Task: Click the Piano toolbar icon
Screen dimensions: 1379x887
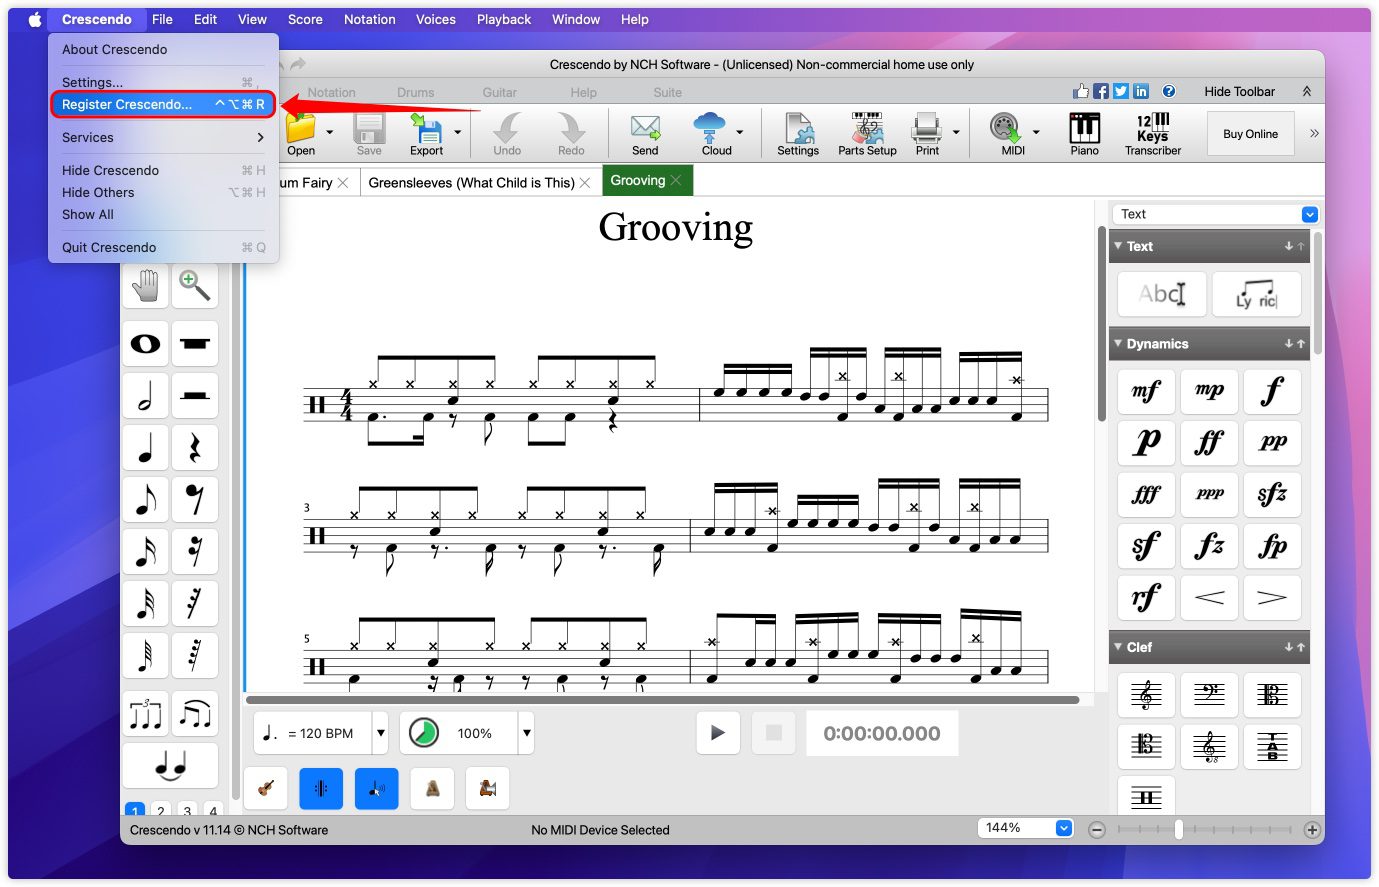Action: (x=1084, y=134)
